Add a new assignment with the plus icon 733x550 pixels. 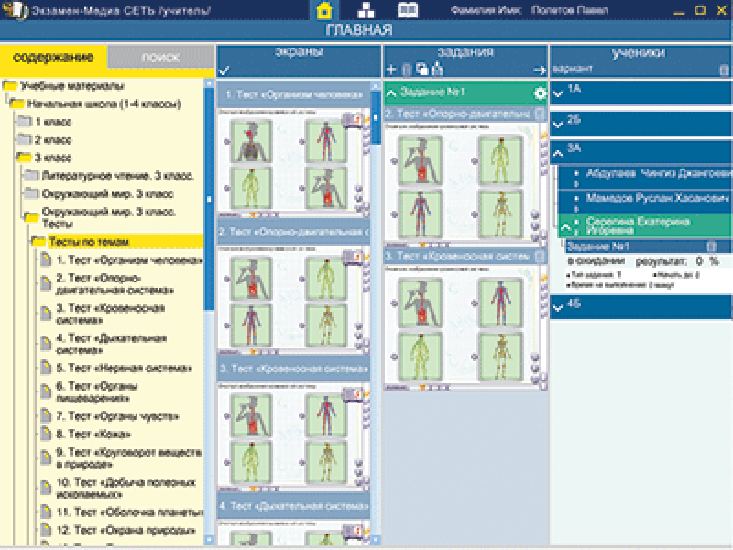coord(391,70)
